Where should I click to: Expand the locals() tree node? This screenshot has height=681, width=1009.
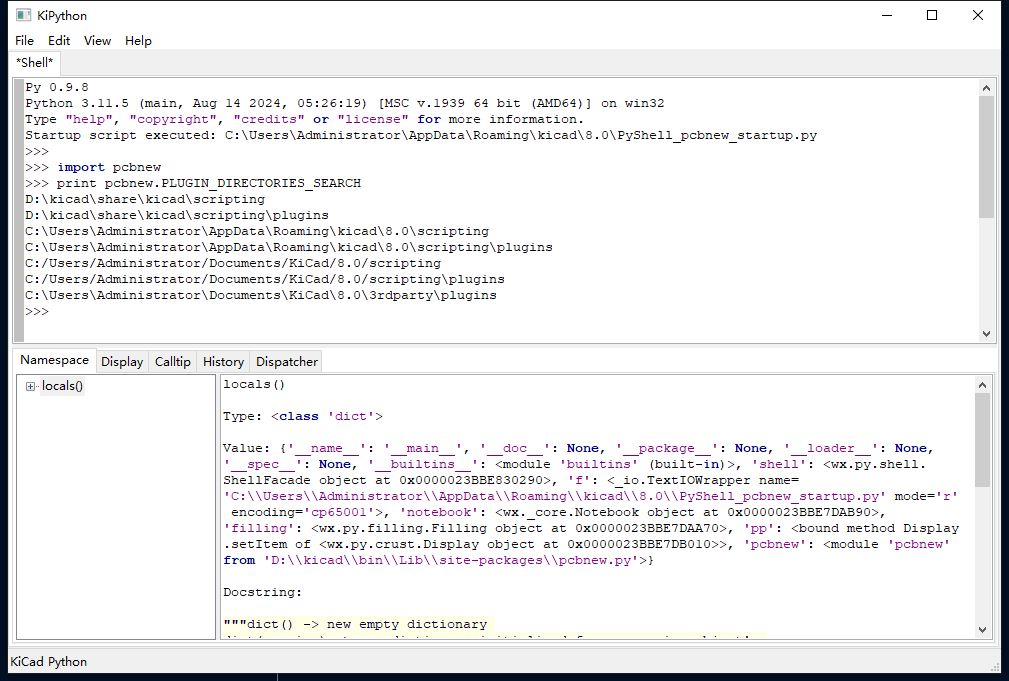point(31,387)
